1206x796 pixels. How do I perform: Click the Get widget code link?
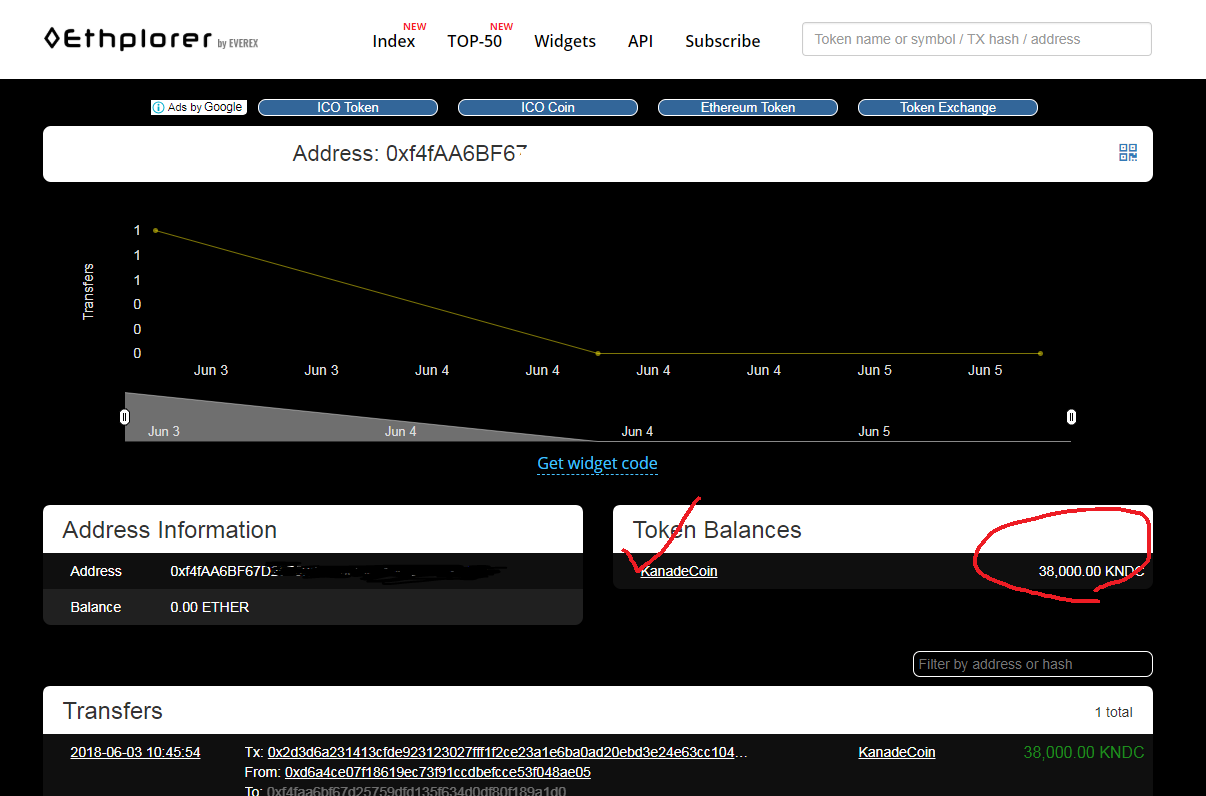click(x=597, y=463)
